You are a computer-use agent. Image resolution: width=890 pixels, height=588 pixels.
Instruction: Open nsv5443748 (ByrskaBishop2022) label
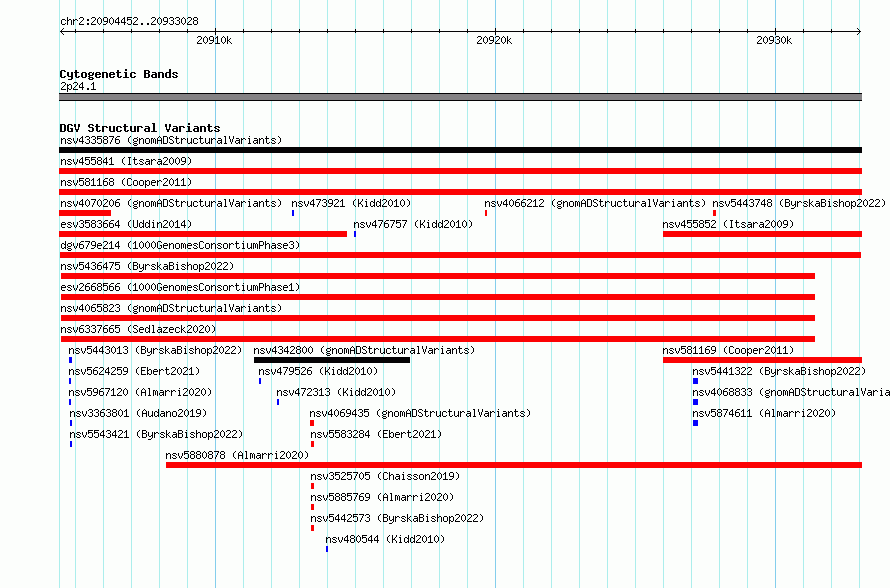[x=799, y=203]
